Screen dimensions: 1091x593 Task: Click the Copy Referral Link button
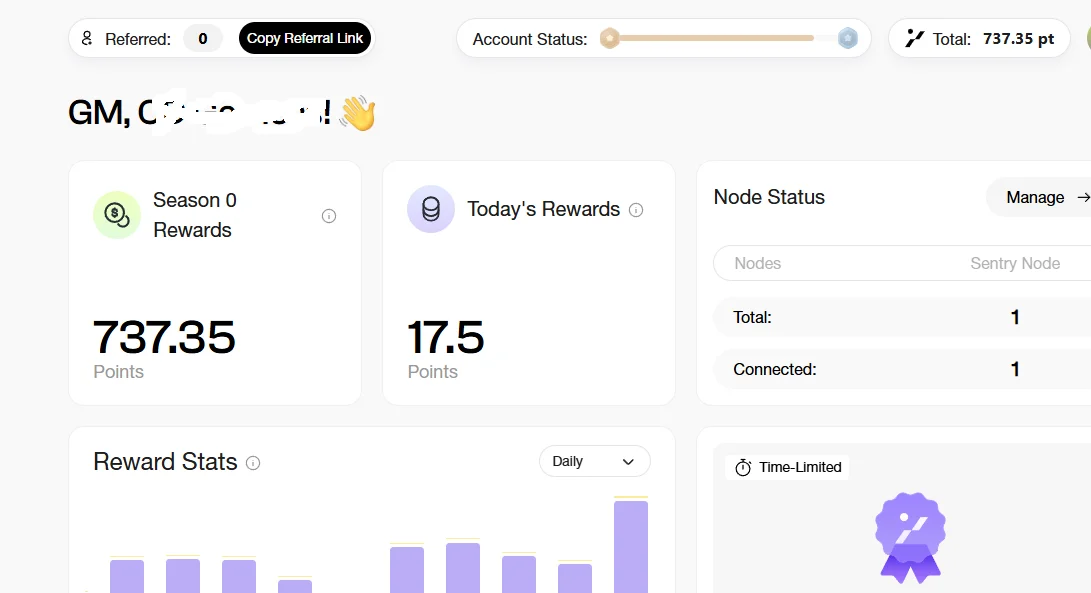coord(304,38)
